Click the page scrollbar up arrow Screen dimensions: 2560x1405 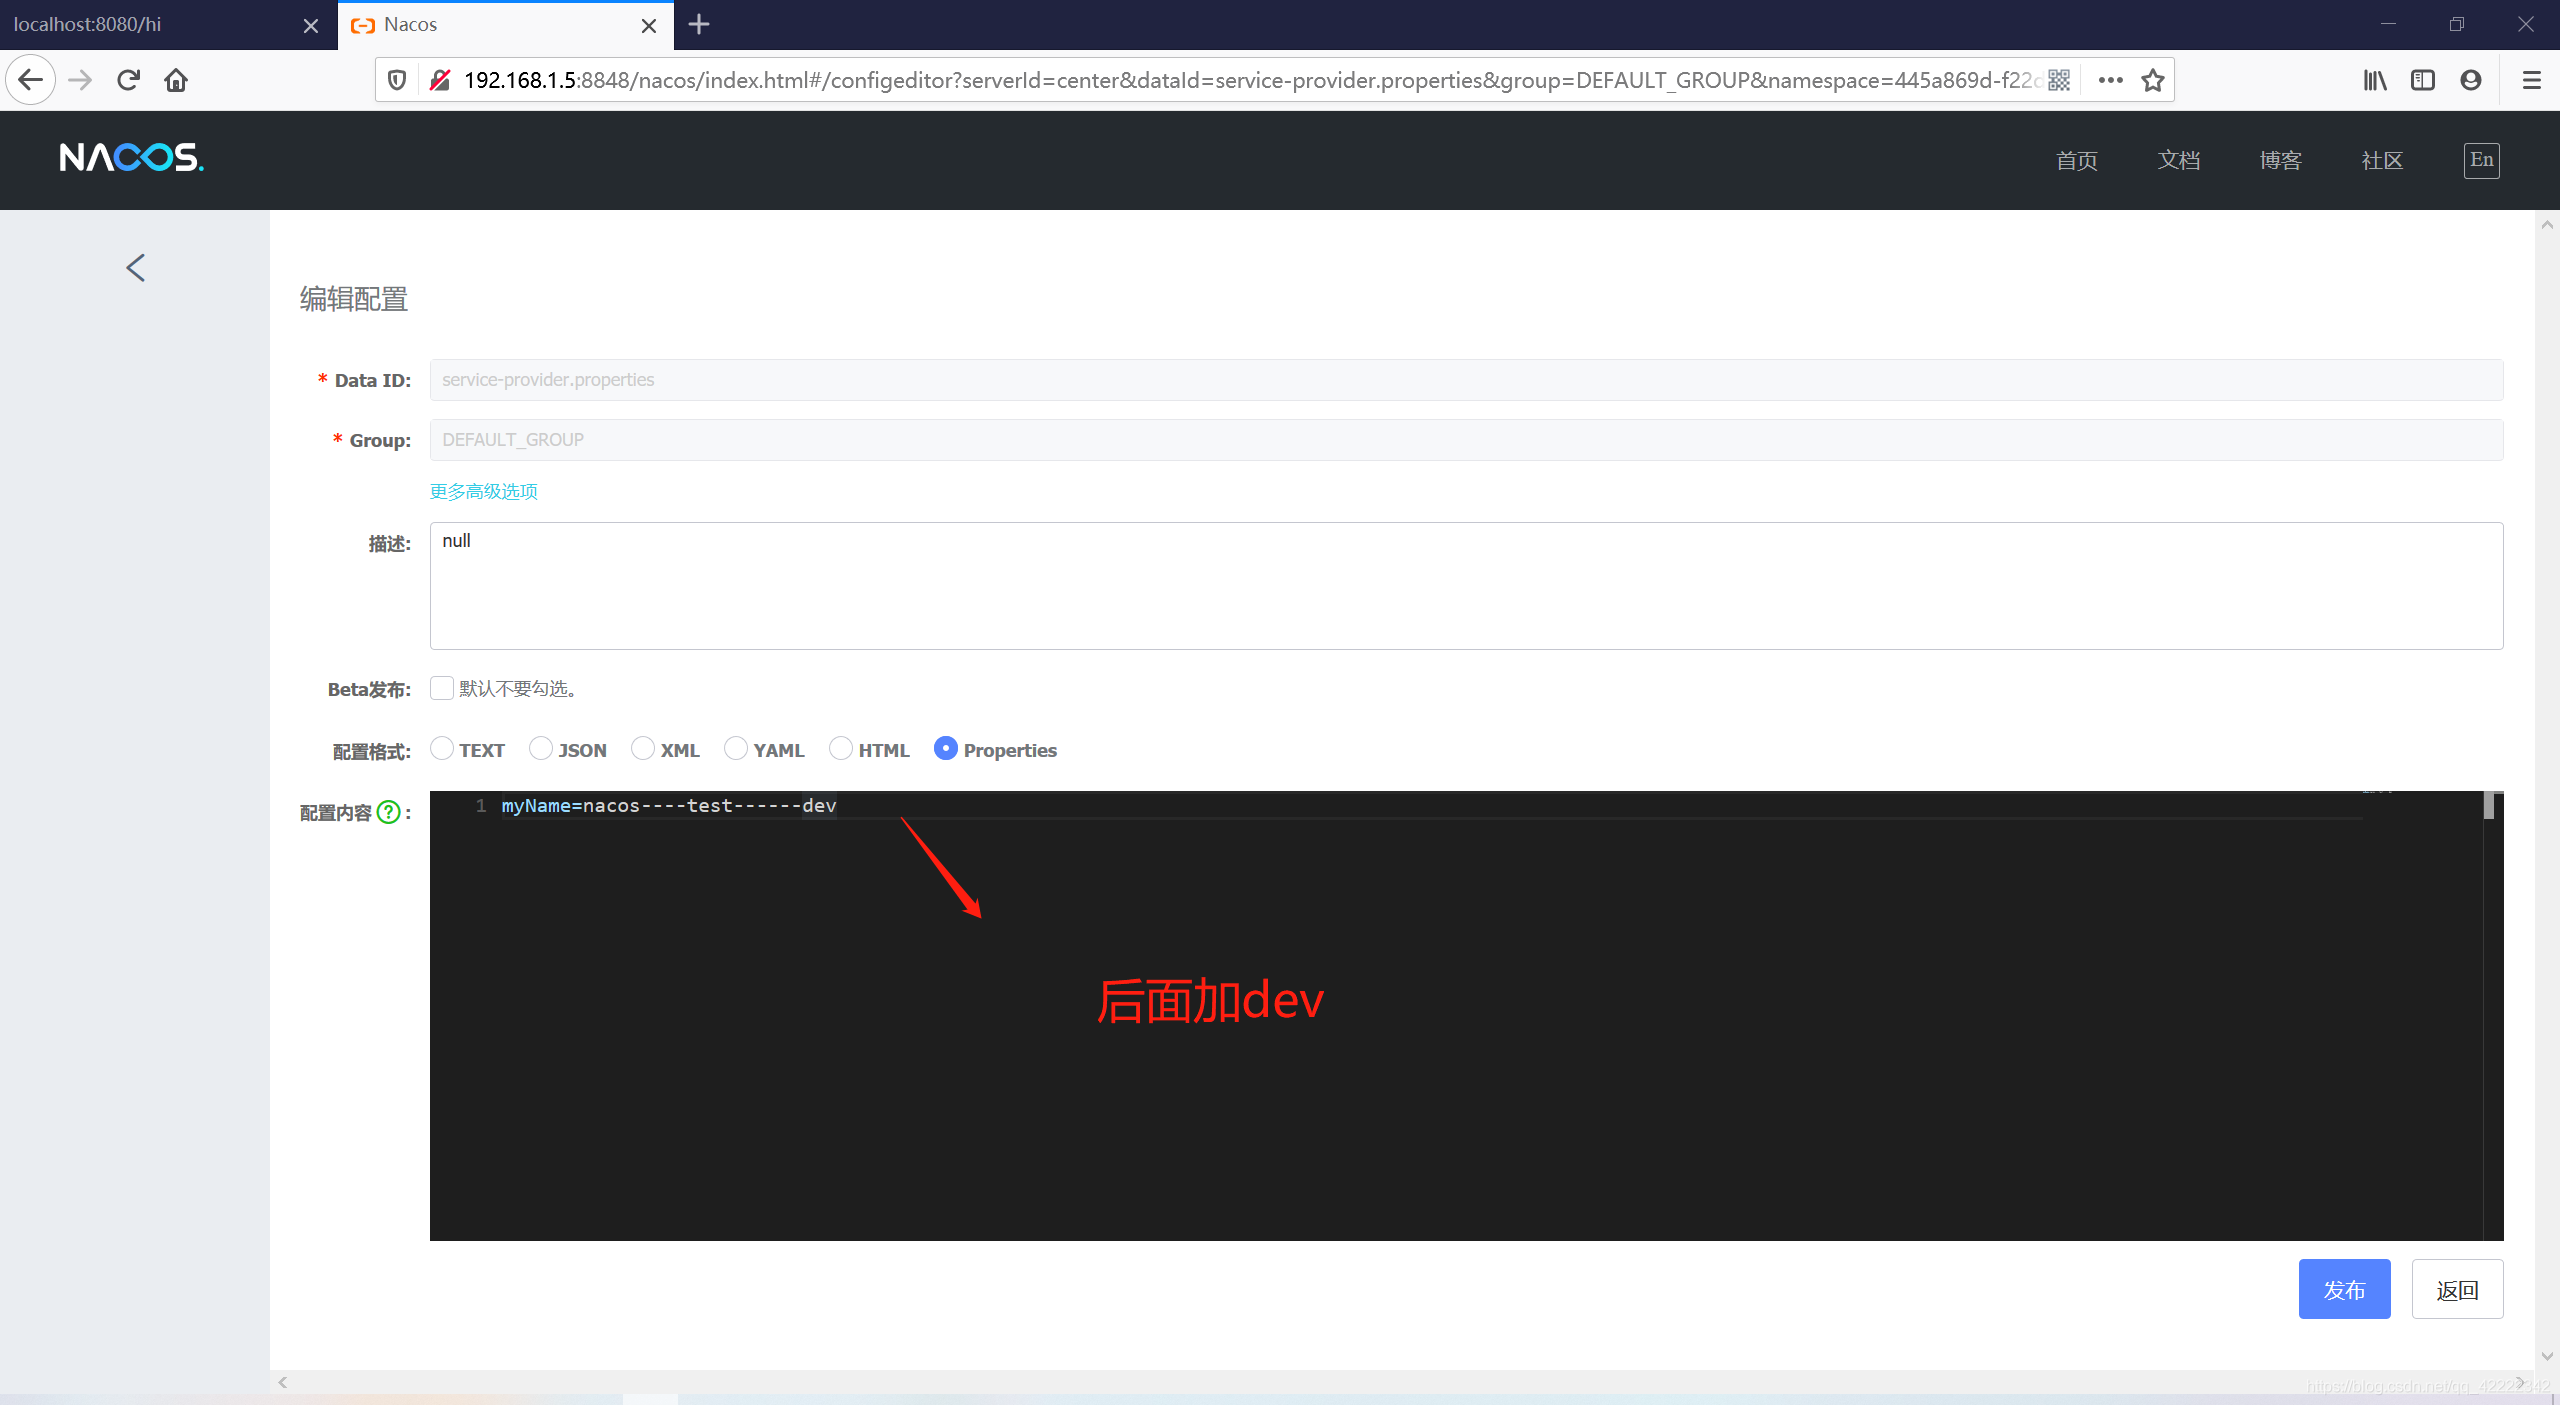[2547, 225]
